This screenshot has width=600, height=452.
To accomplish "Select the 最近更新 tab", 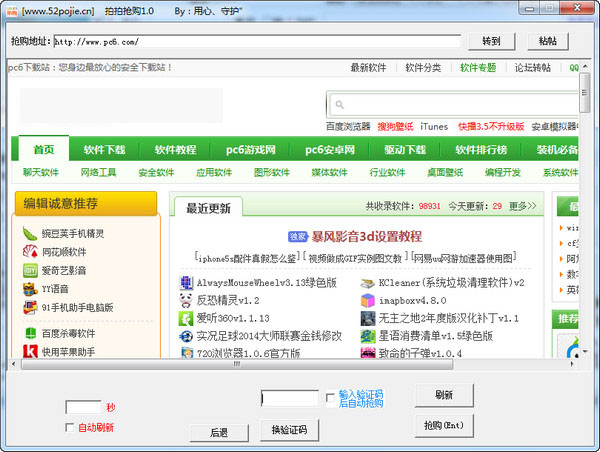I will pos(208,208).
